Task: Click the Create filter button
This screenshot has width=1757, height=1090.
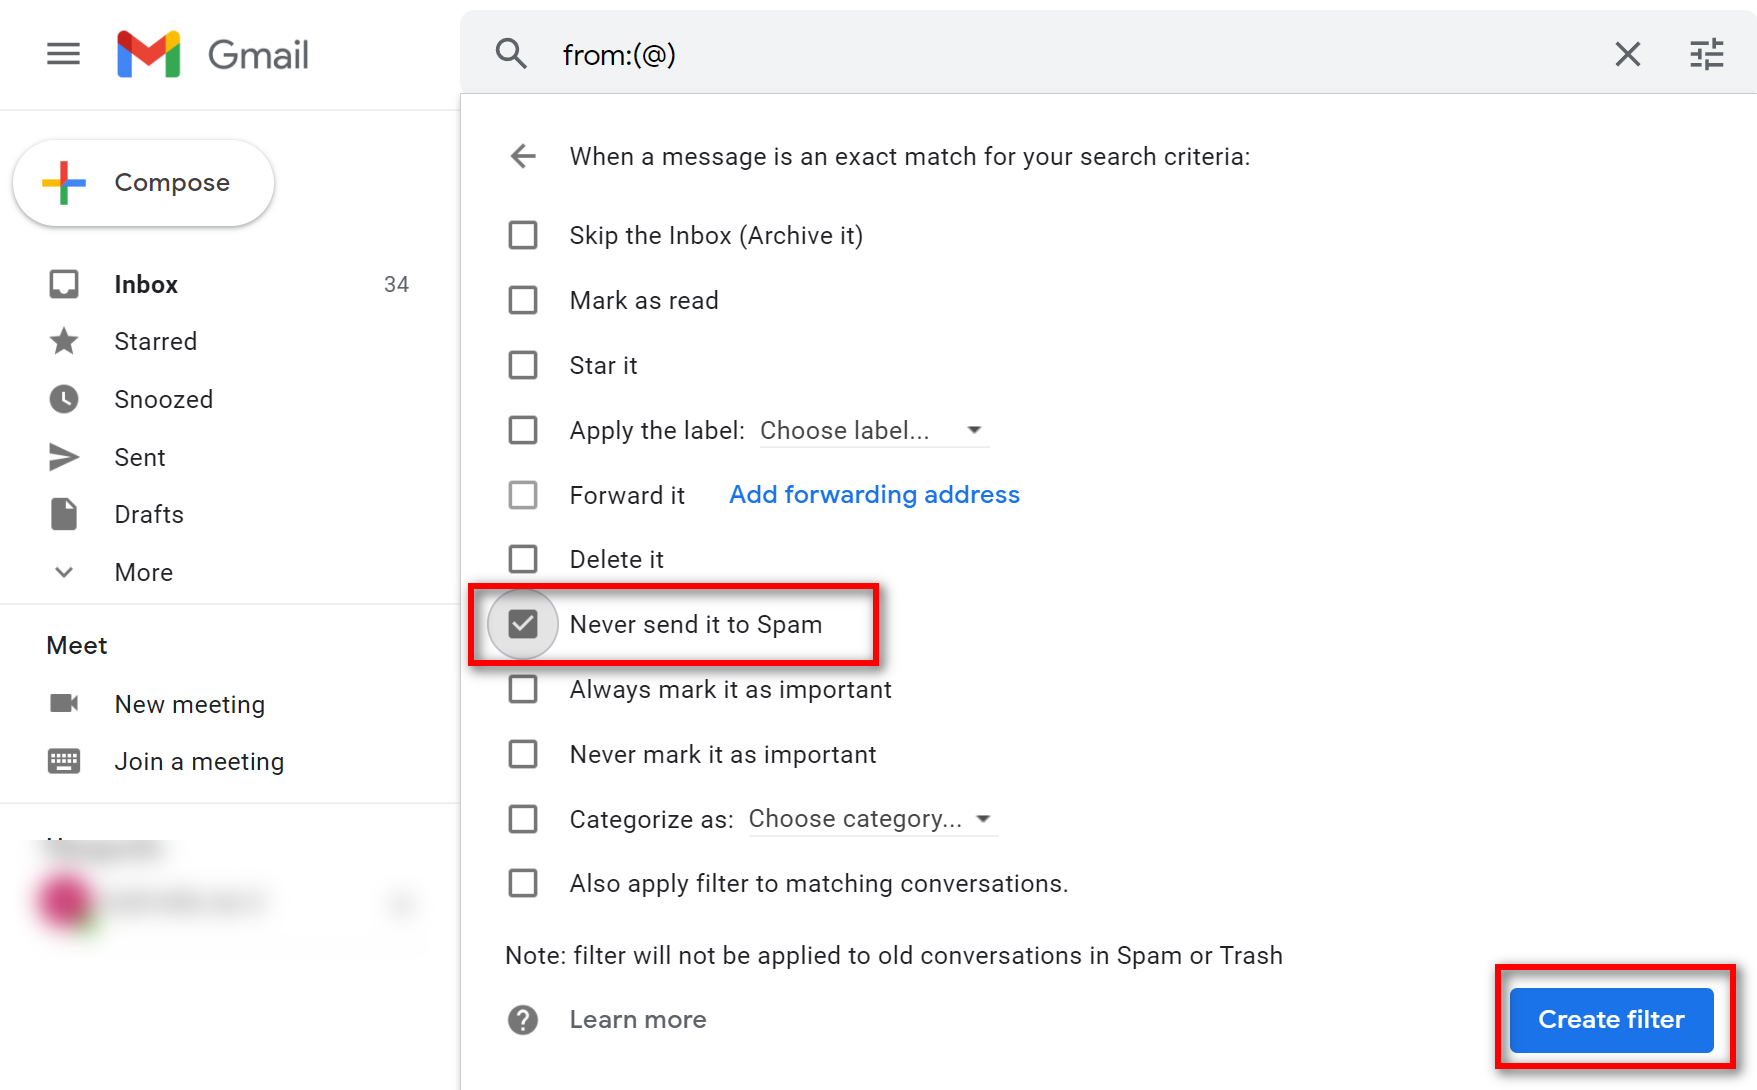Action: coord(1610,1019)
